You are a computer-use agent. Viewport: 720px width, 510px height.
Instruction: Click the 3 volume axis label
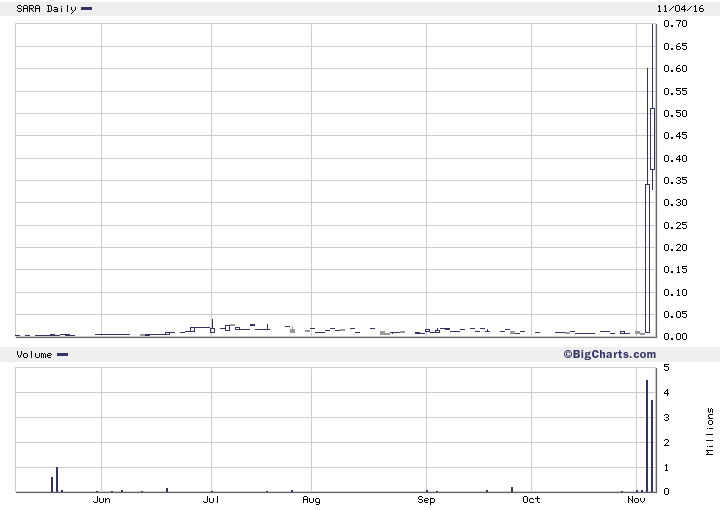(666, 418)
